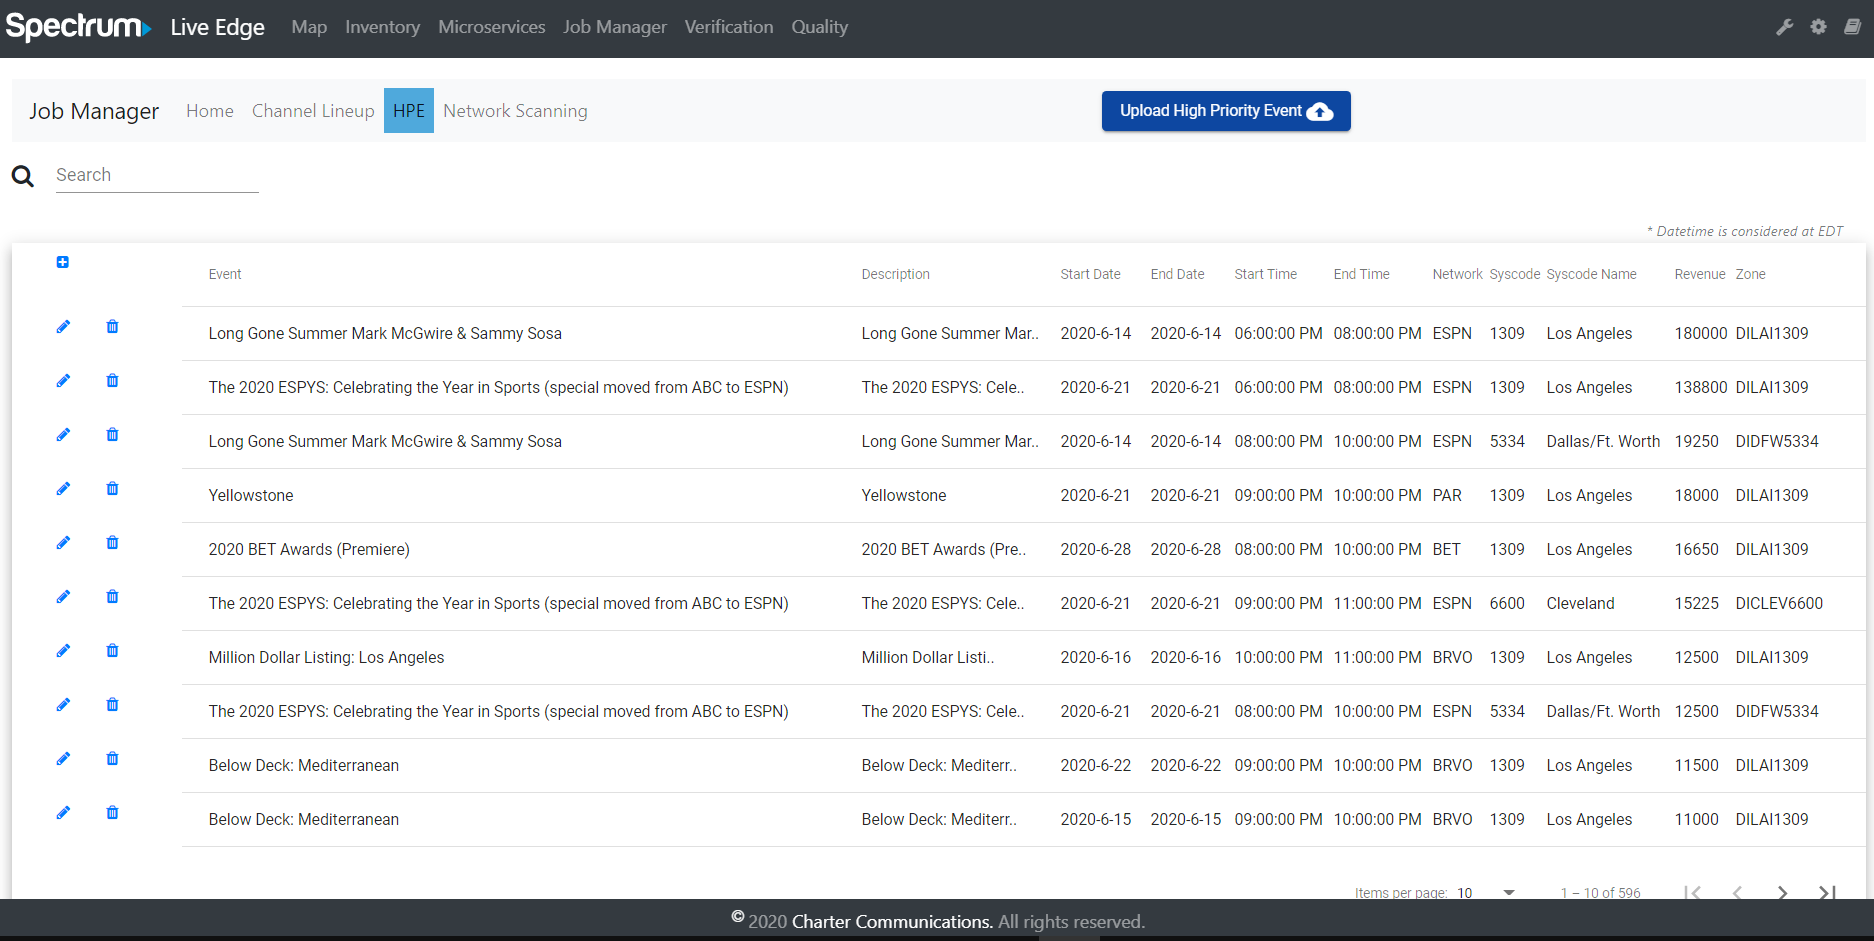Edit the 19250 revenue Dallas Long Gone Summer row

pos(63,435)
